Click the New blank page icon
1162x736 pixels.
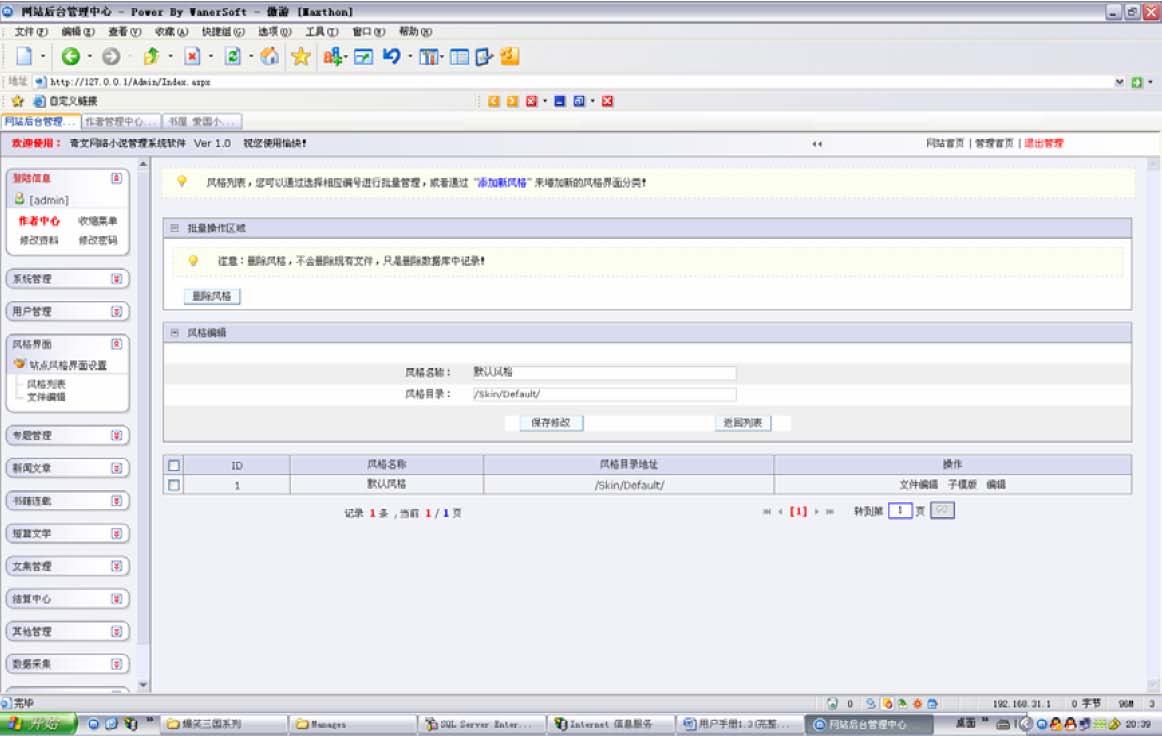click(x=24, y=56)
